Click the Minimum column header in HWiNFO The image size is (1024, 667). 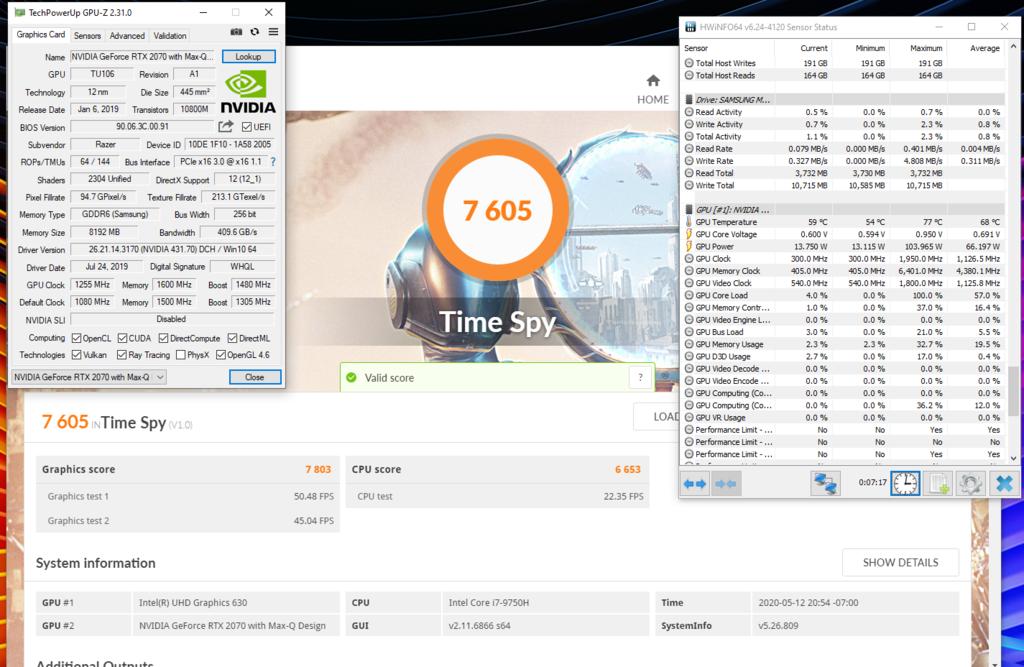point(870,48)
